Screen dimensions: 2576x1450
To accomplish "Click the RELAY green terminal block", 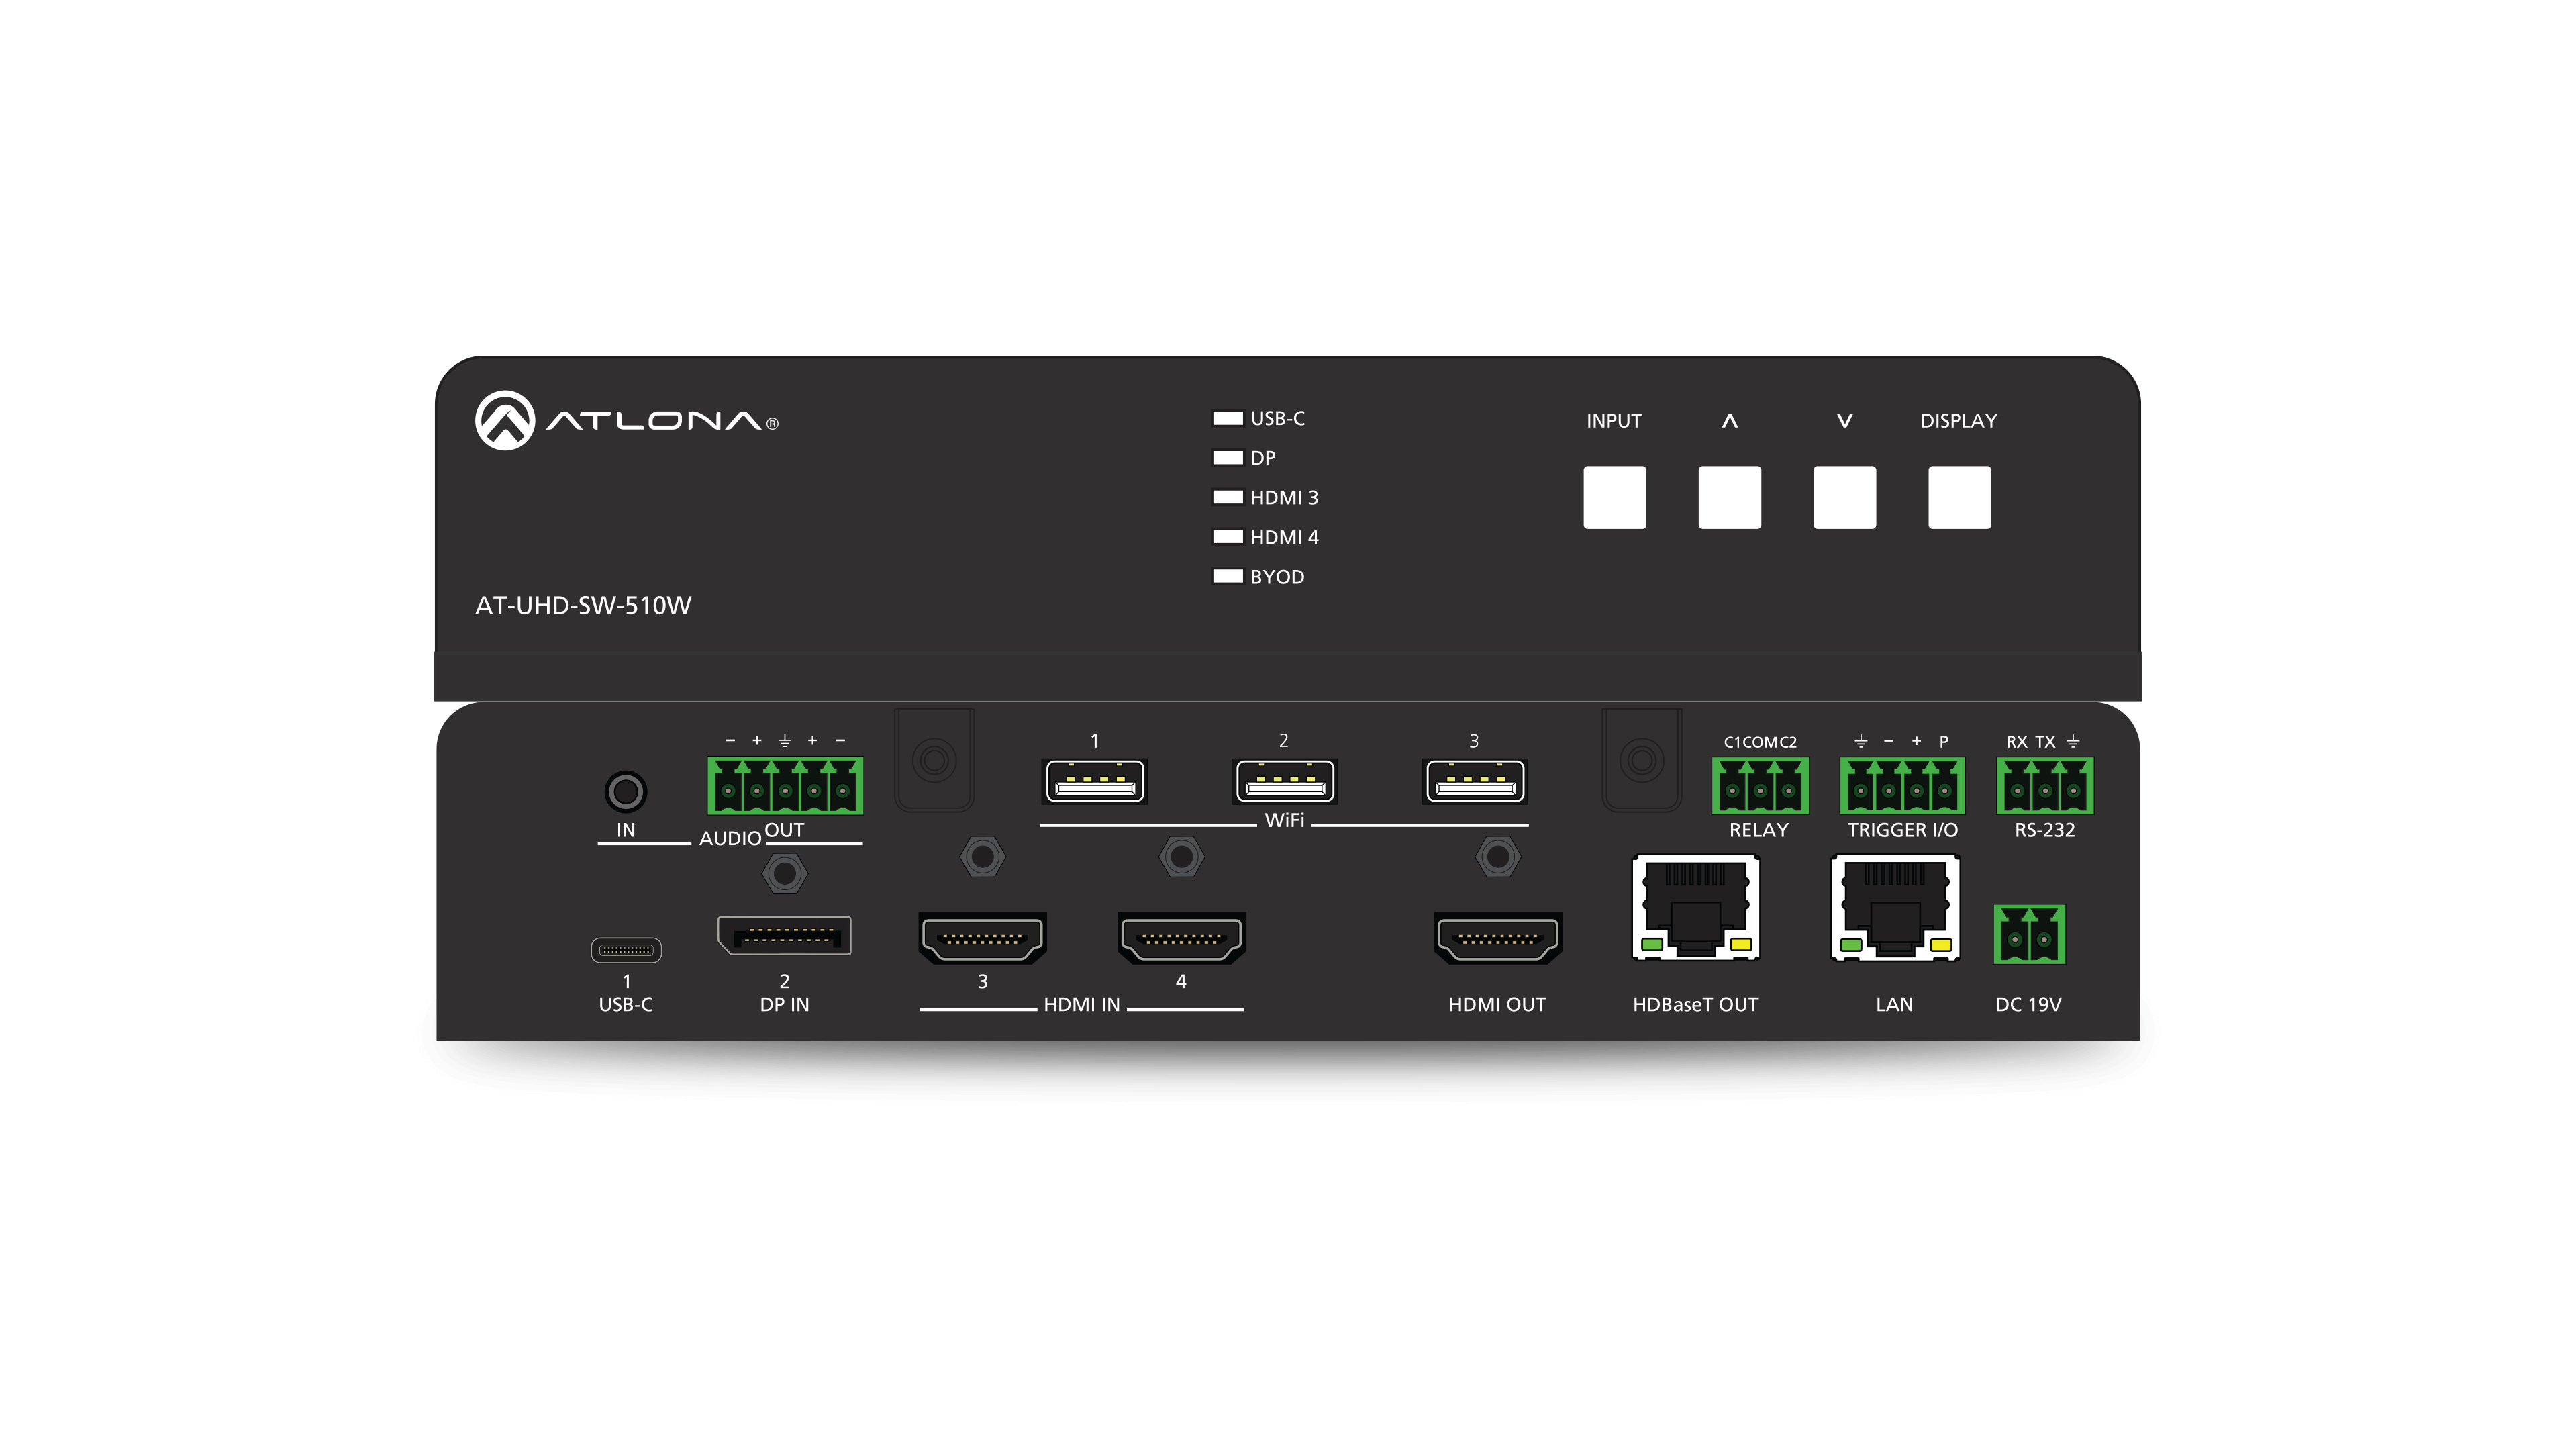I will point(1760,785).
